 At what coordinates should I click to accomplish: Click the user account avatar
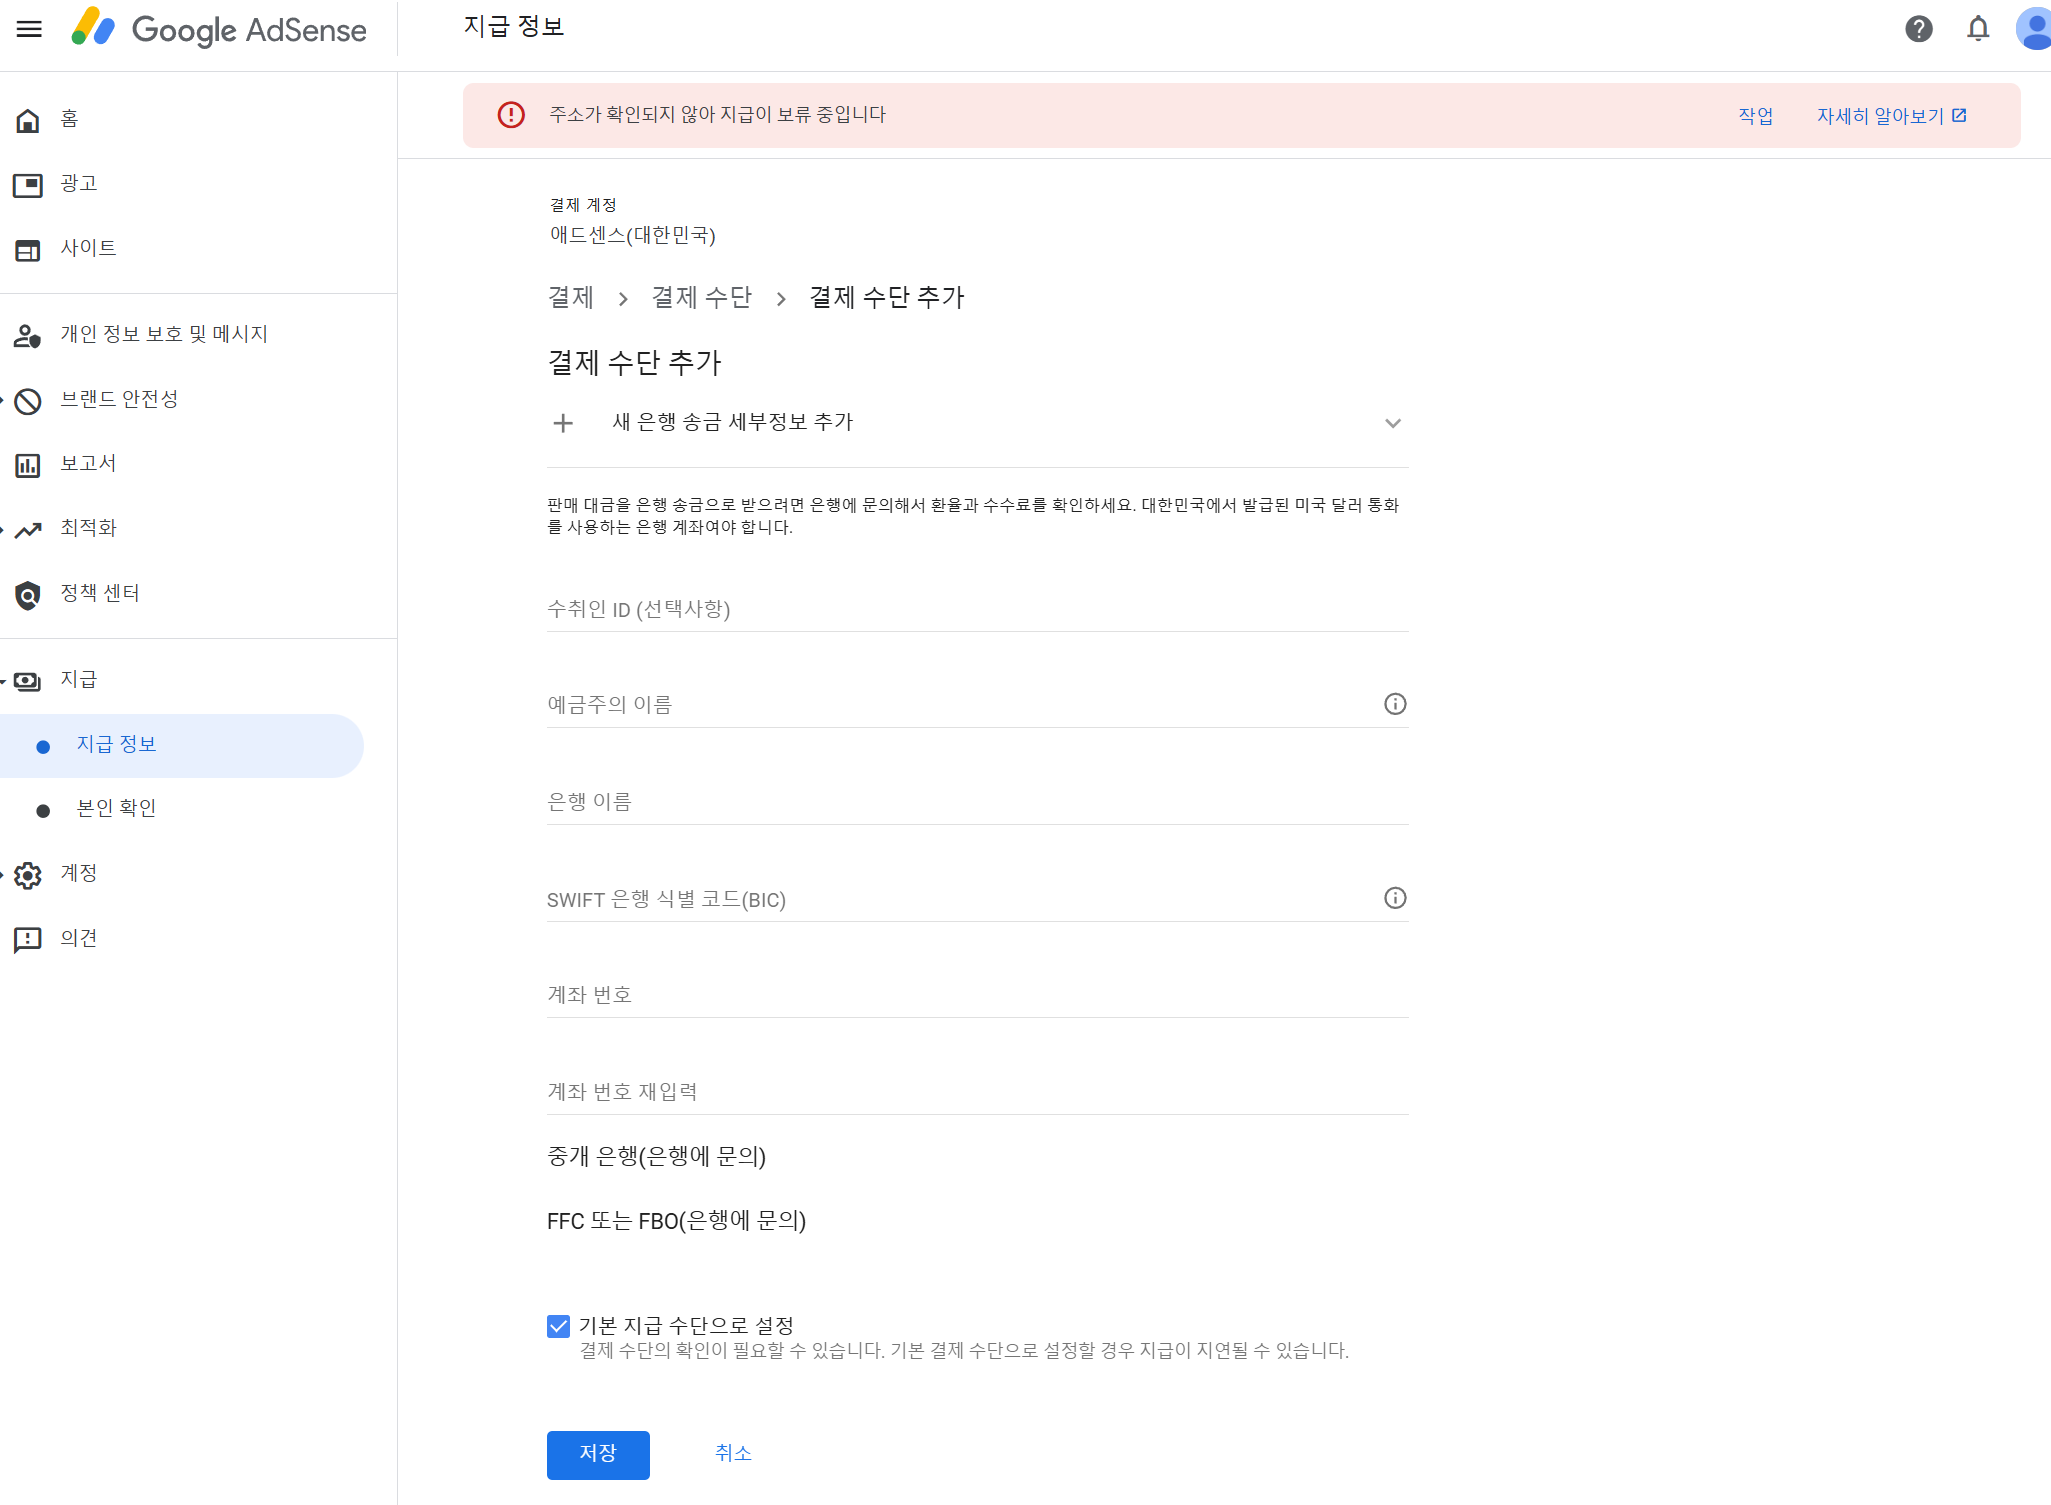tap(2034, 29)
